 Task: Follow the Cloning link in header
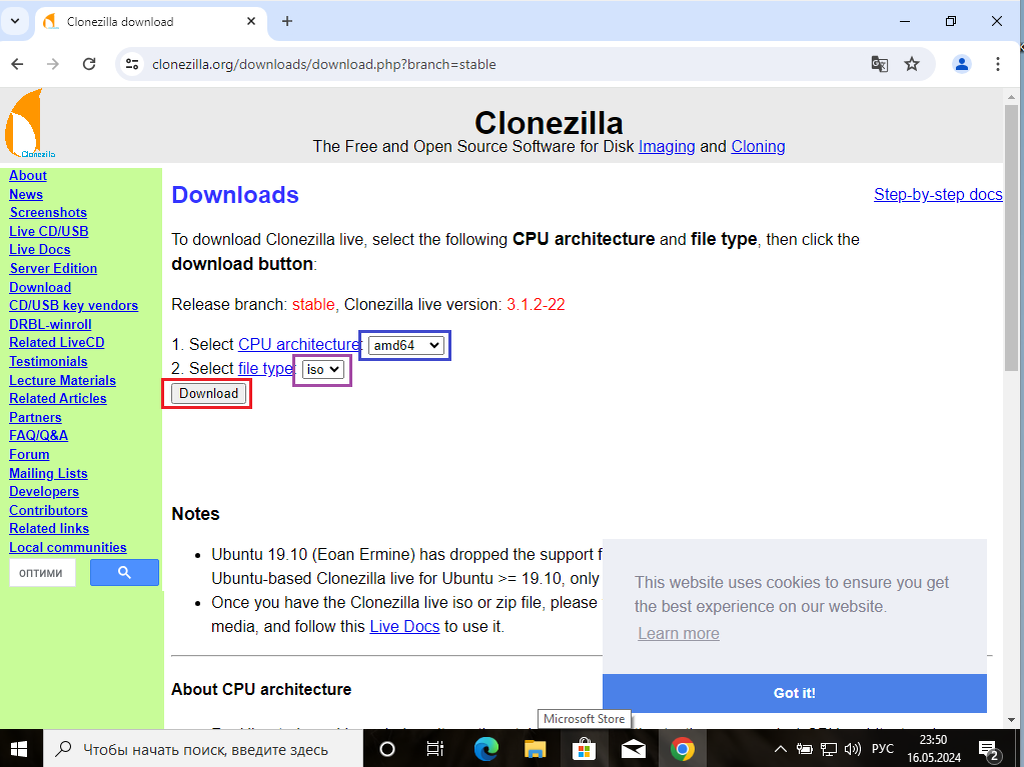758,146
